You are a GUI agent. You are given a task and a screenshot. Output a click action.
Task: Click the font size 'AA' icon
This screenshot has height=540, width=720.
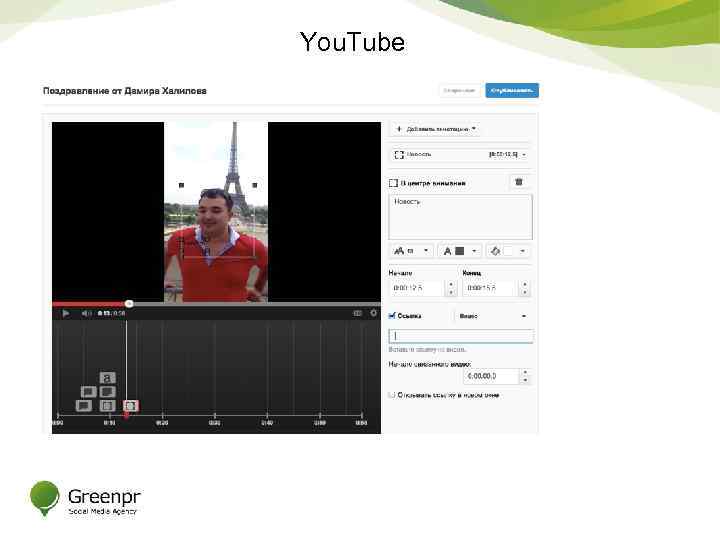(399, 251)
